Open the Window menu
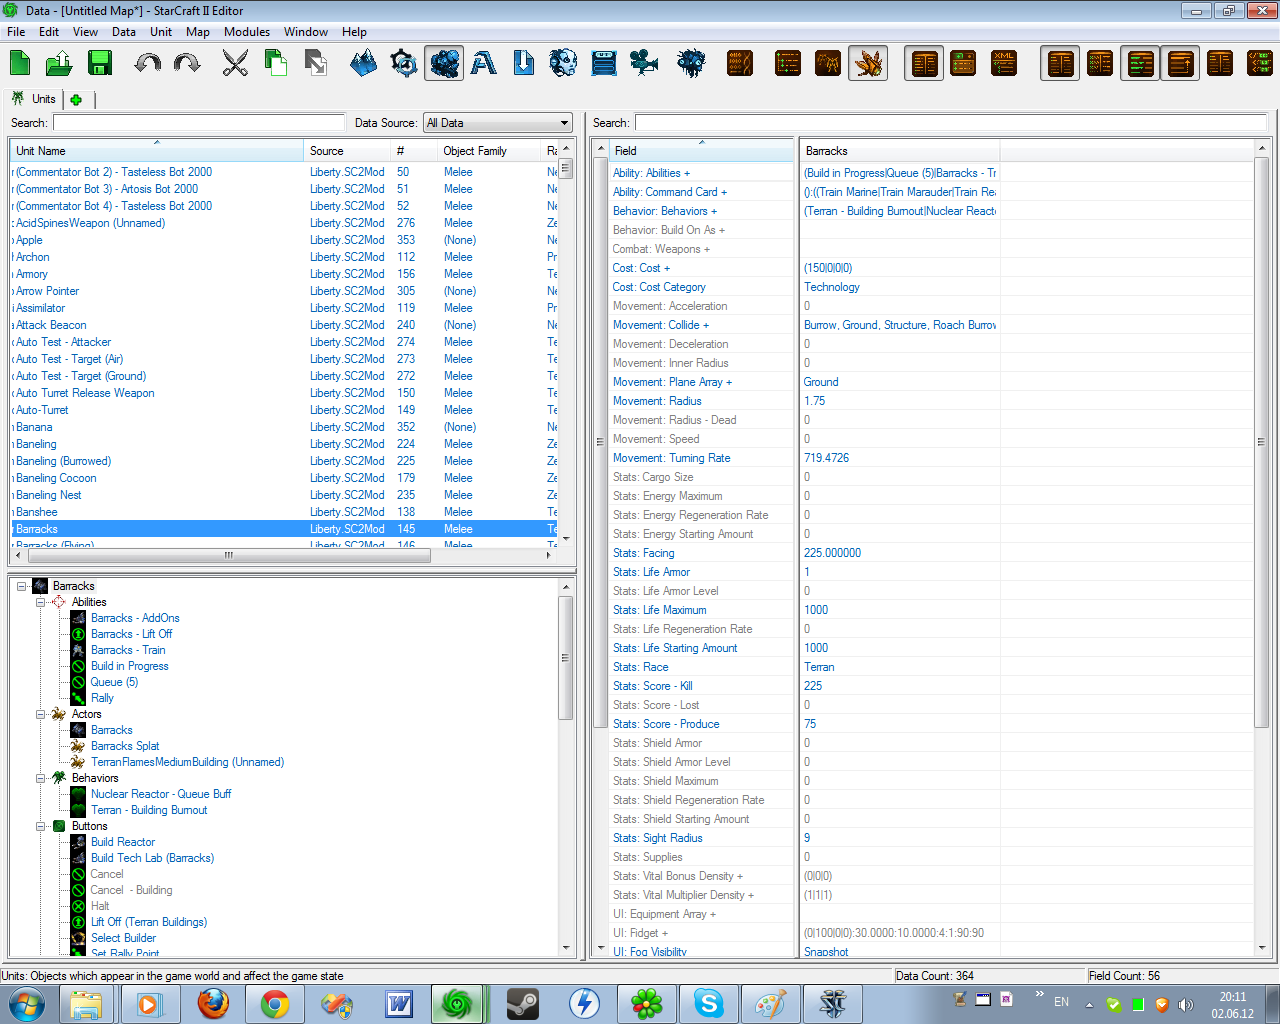Viewport: 1280px width, 1024px height. [x=306, y=31]
